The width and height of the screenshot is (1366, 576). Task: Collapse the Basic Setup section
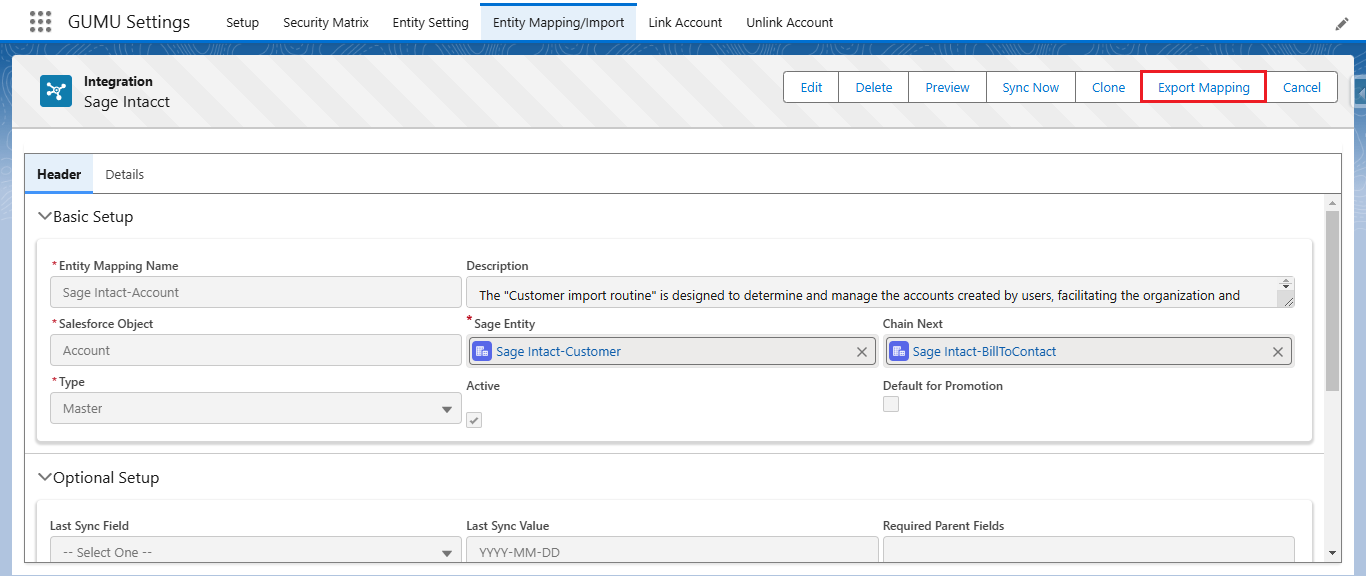(45, 216)
